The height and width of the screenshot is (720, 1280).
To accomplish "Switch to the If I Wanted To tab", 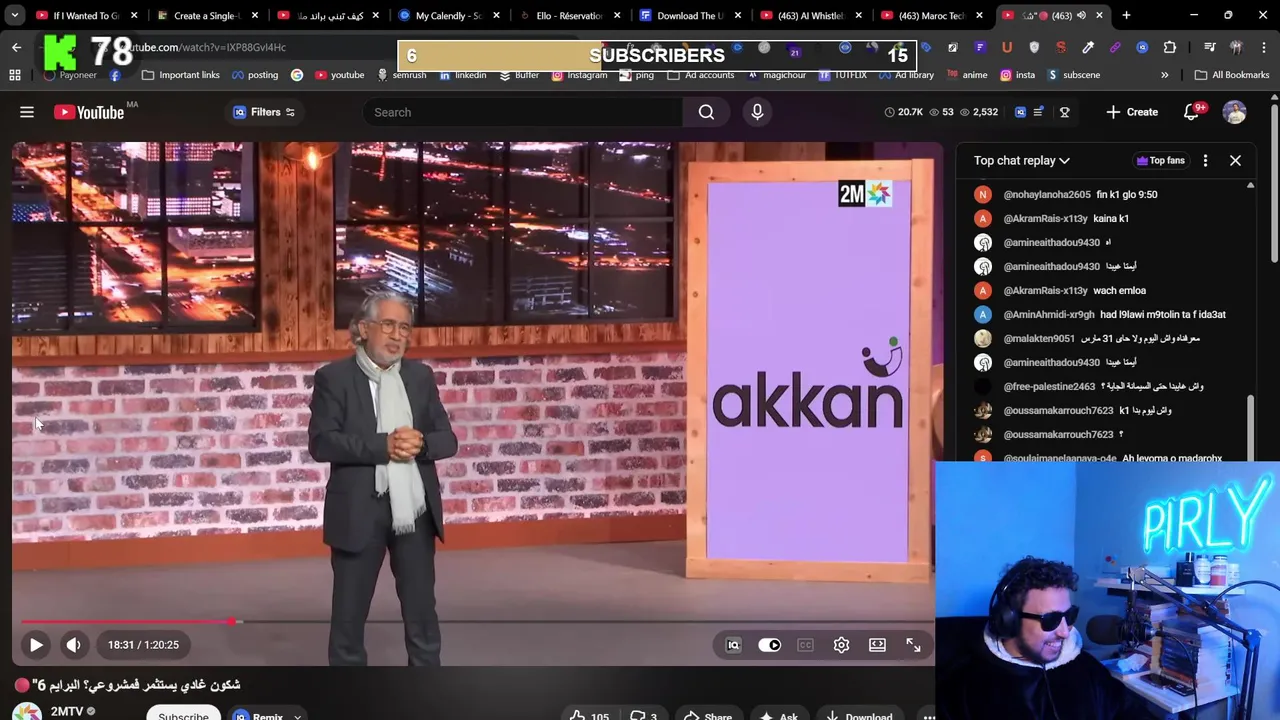I will 85,15.
